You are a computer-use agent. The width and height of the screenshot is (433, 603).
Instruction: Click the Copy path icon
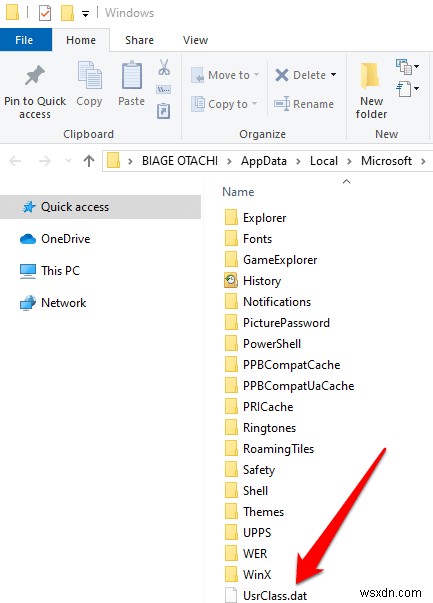(164, 90)
